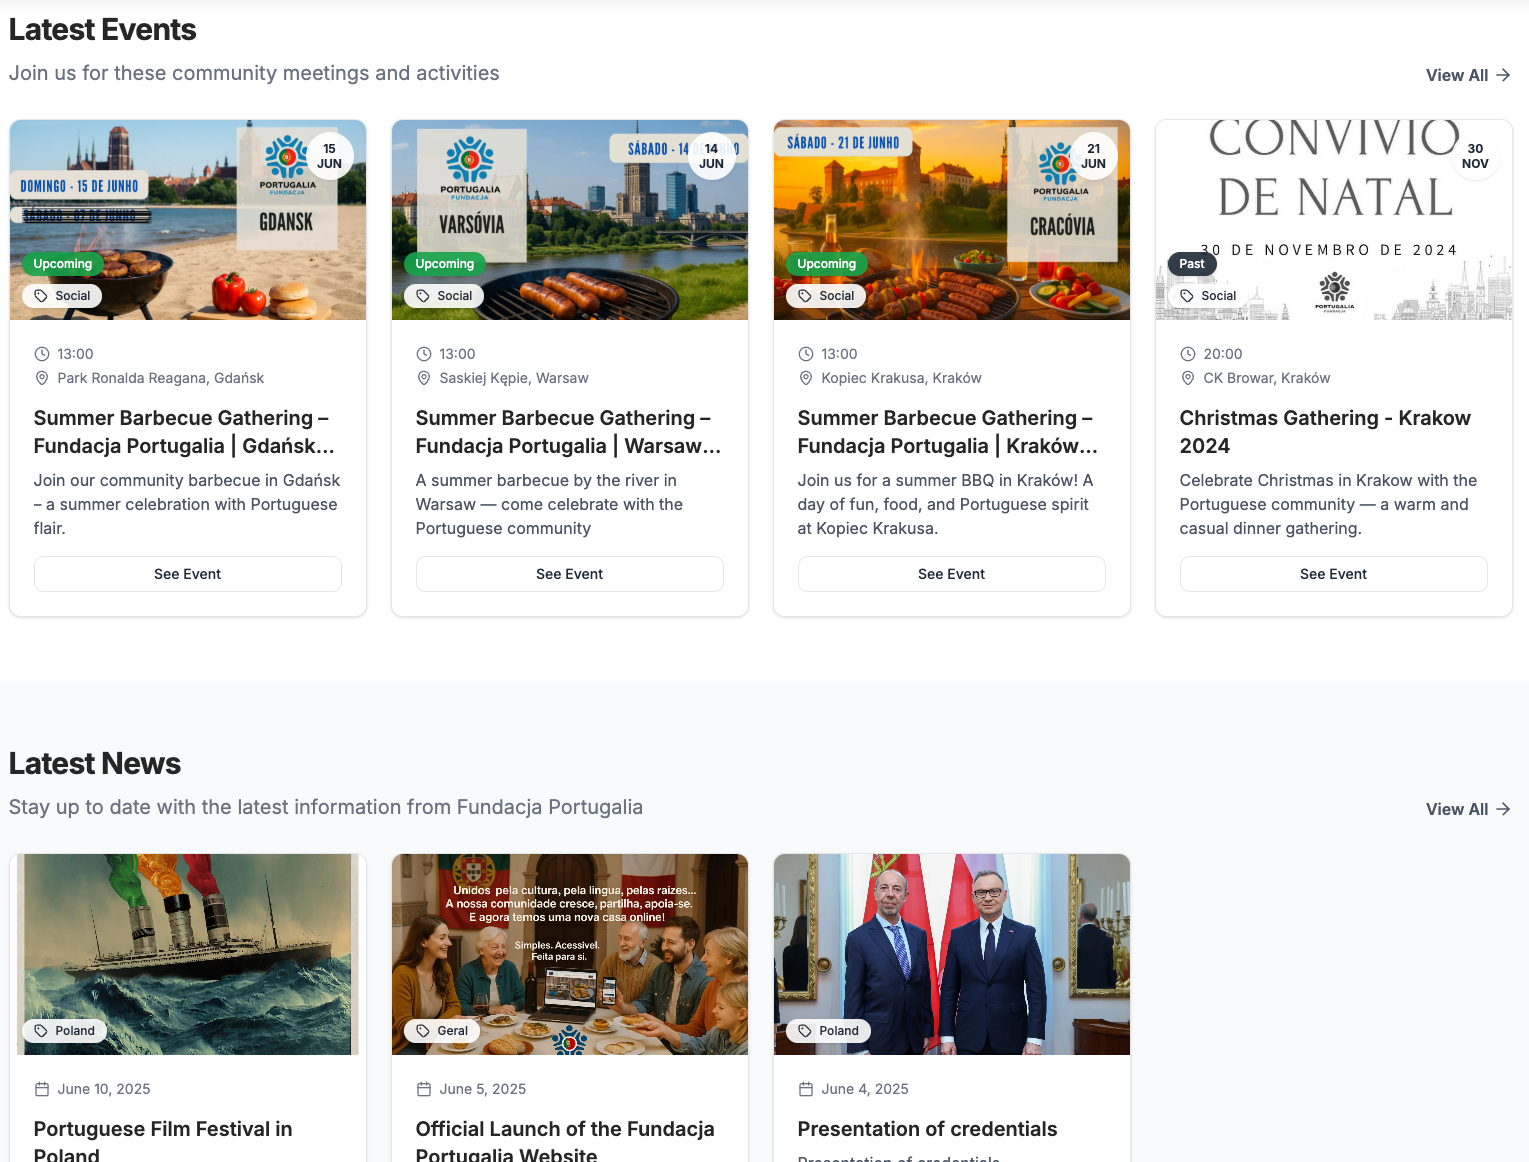
Task: Click the 21 JUN date badge
Action: (x=1093, y=156)
